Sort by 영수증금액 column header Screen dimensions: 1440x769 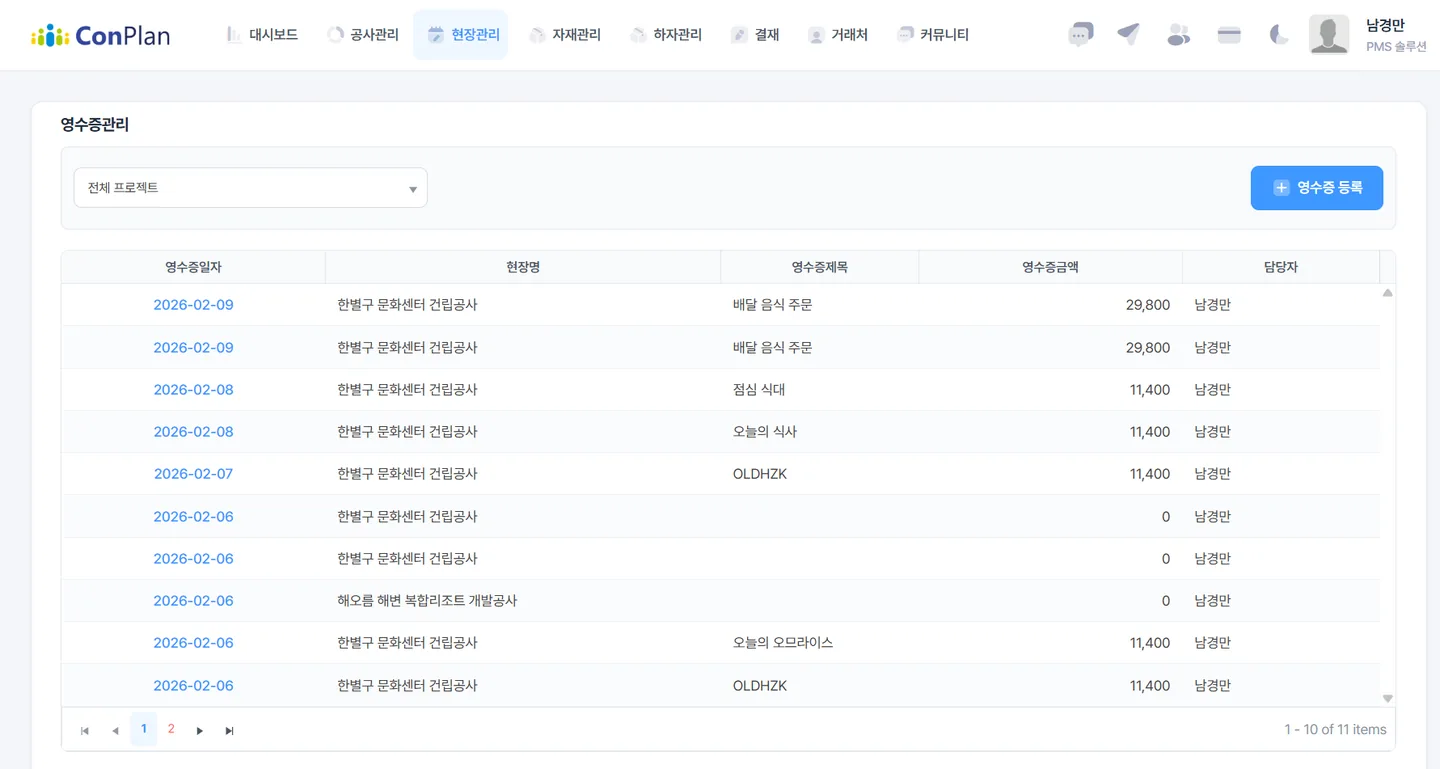pyautogui.click(x=1050, y=267)
